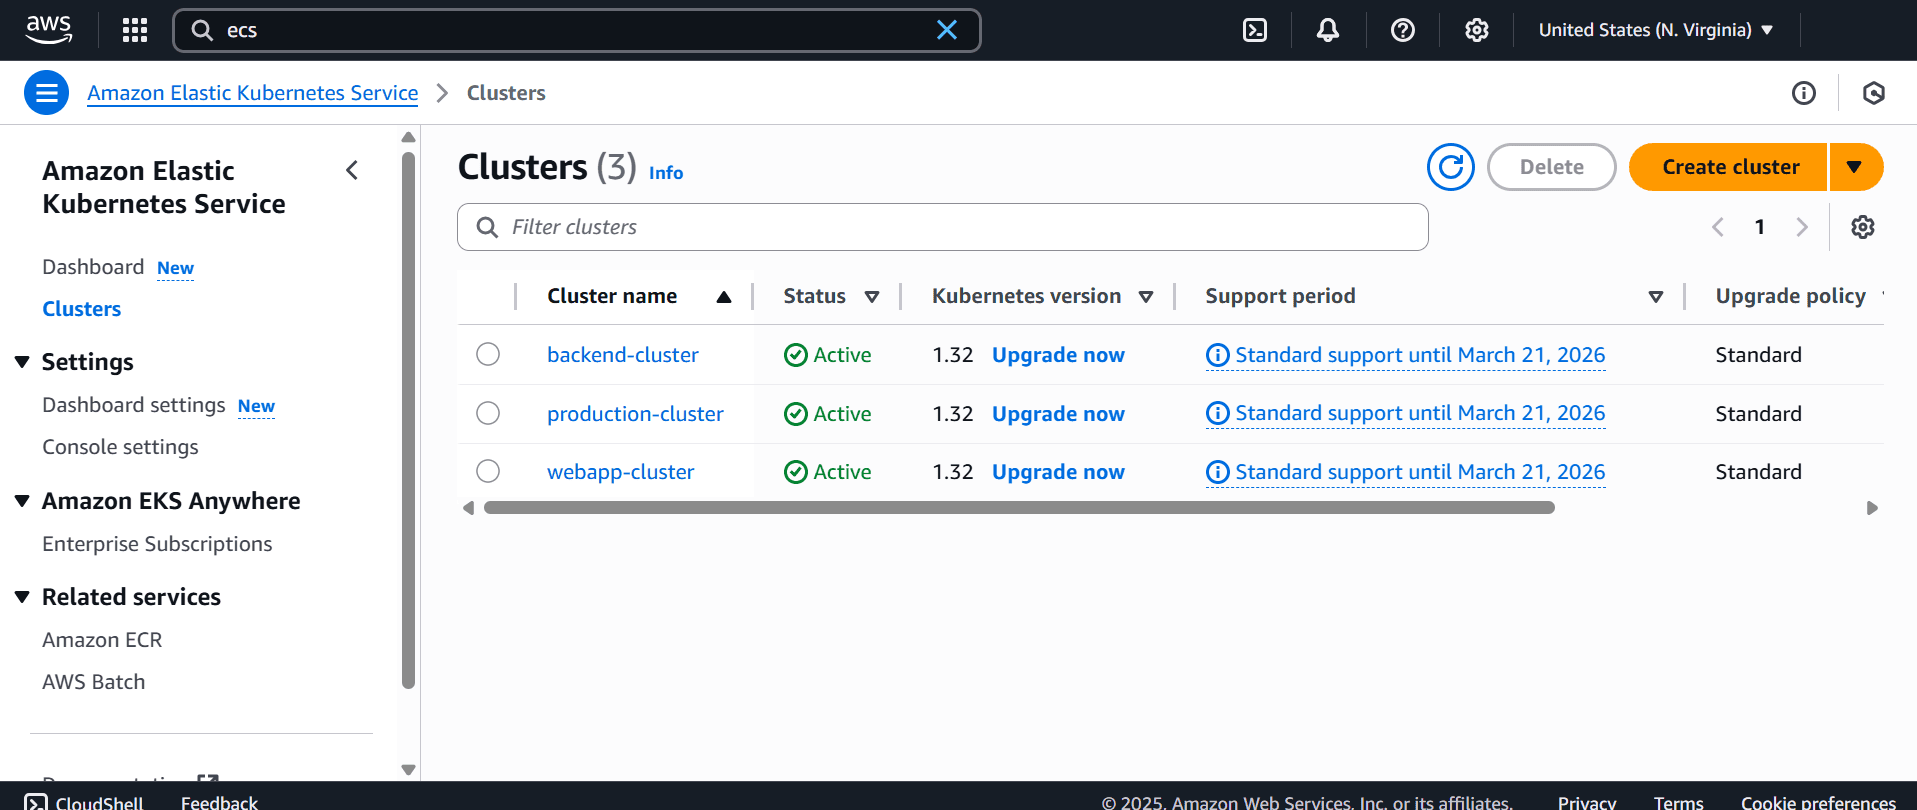The height and width of the screenshot is (810, 1917).
Task: Refresh the clusters list
Action: click(x=1451, y=167)
